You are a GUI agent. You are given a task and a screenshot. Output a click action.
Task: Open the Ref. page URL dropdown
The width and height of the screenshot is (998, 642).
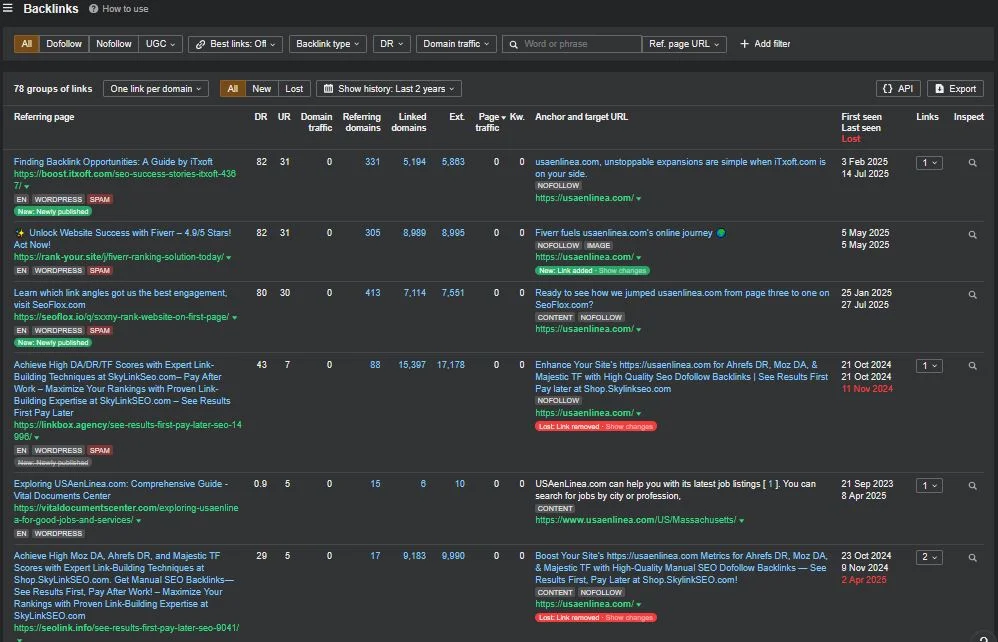click(x=684, y=44)
